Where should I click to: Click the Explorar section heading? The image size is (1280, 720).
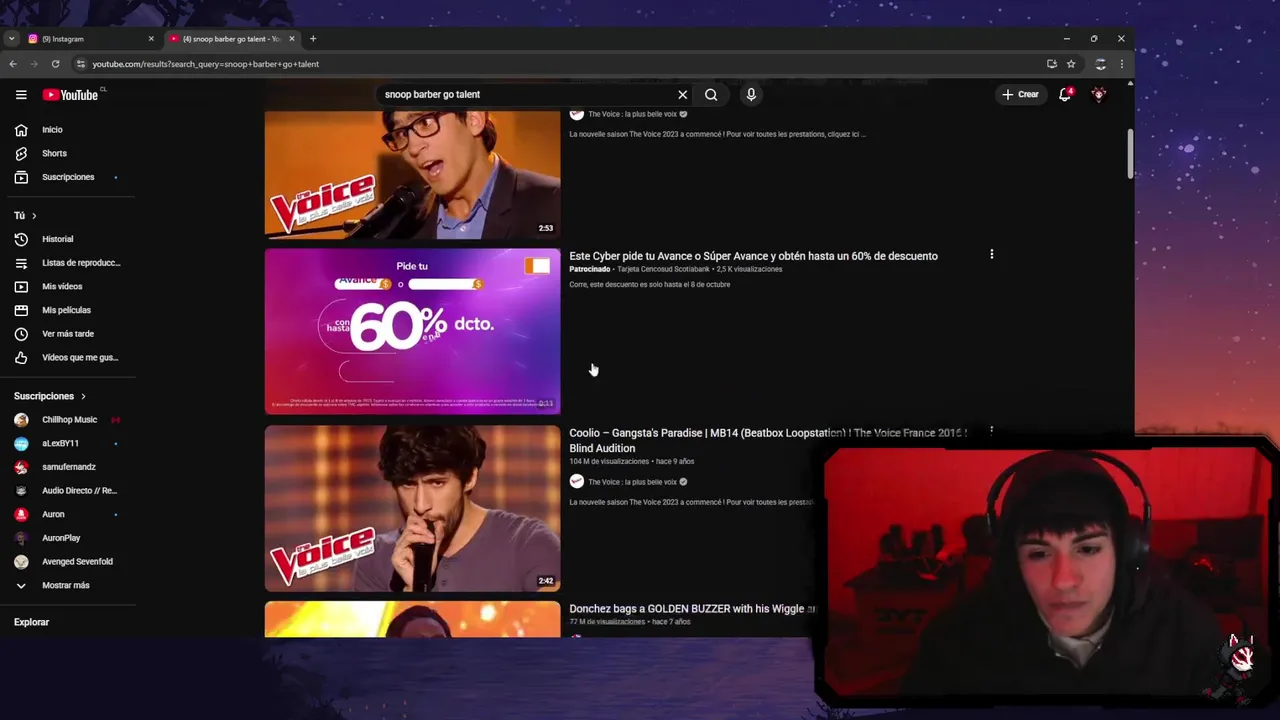click(x=31, y=622)
